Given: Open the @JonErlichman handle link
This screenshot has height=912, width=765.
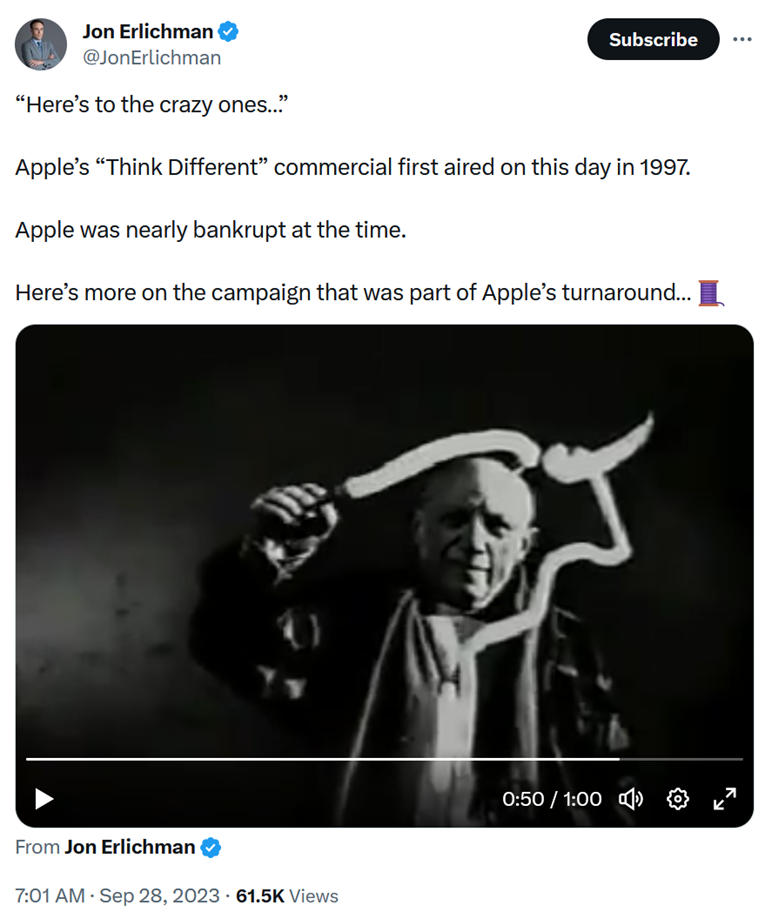Looking at the screenshot, I should tap(152, 58).
